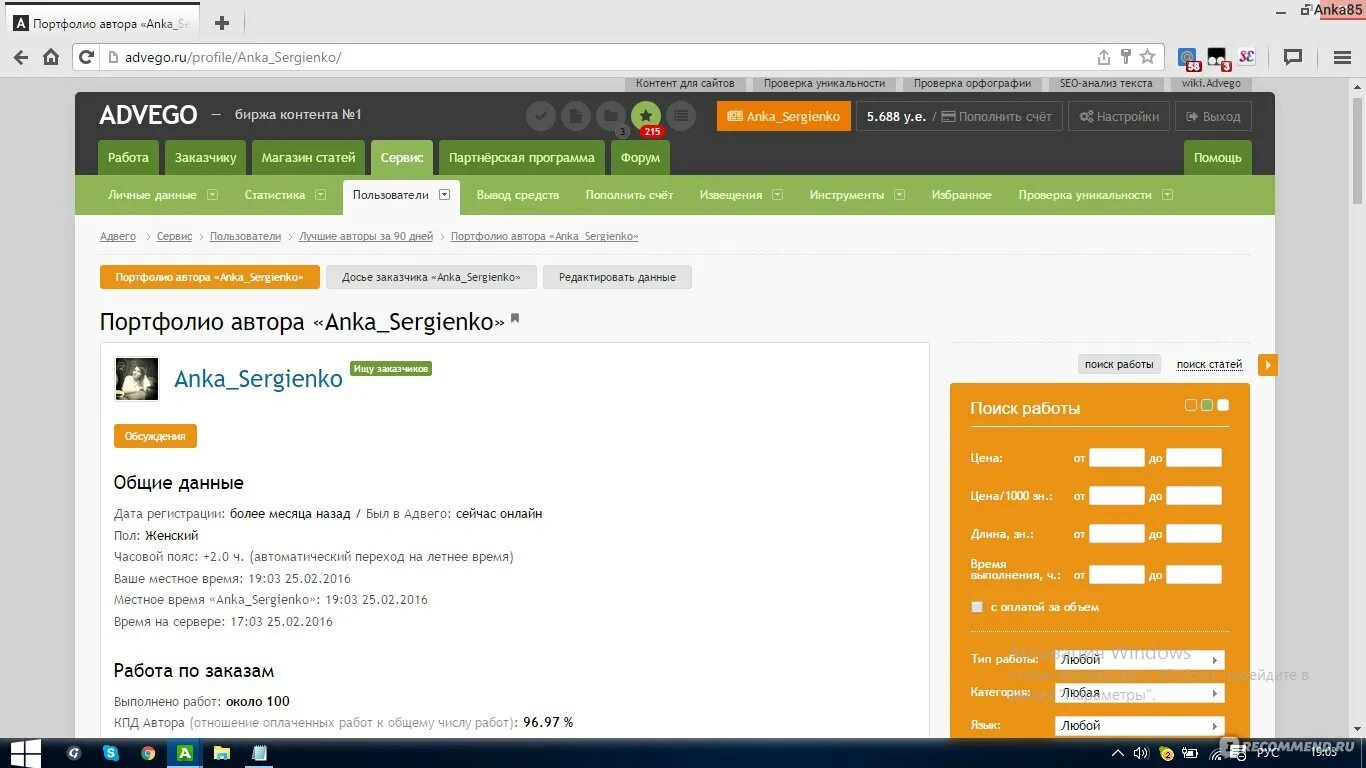The width and height of the screenshot is (1366, 768).
Task: Click Редактировать данные button
Action: (617, 277)
